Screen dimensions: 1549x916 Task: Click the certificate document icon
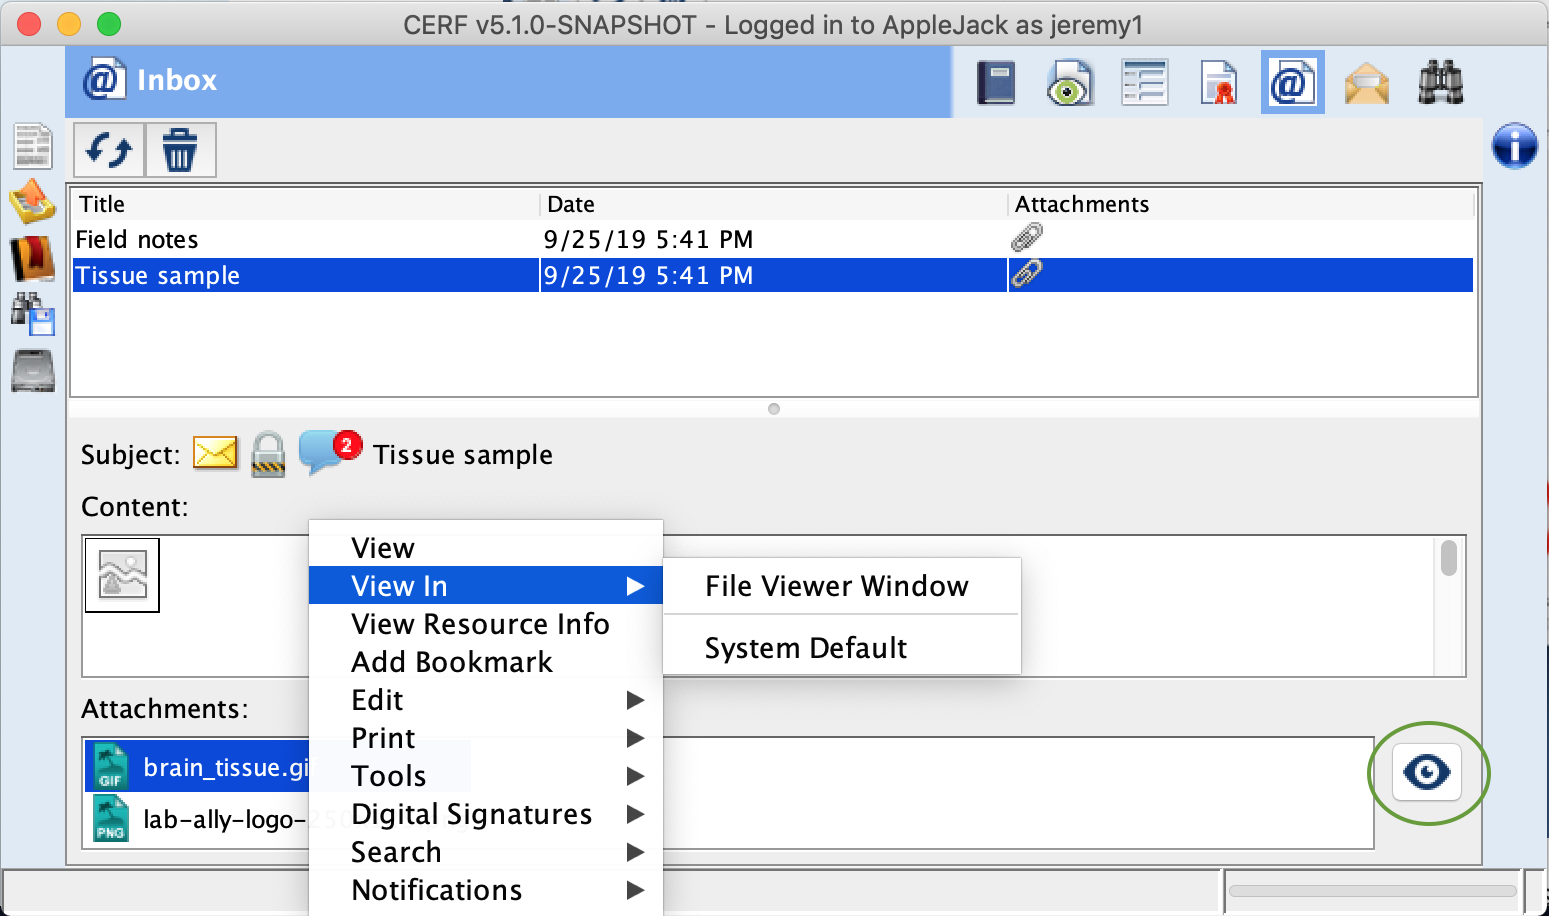pyautogui.click(x=1218, y=83)
